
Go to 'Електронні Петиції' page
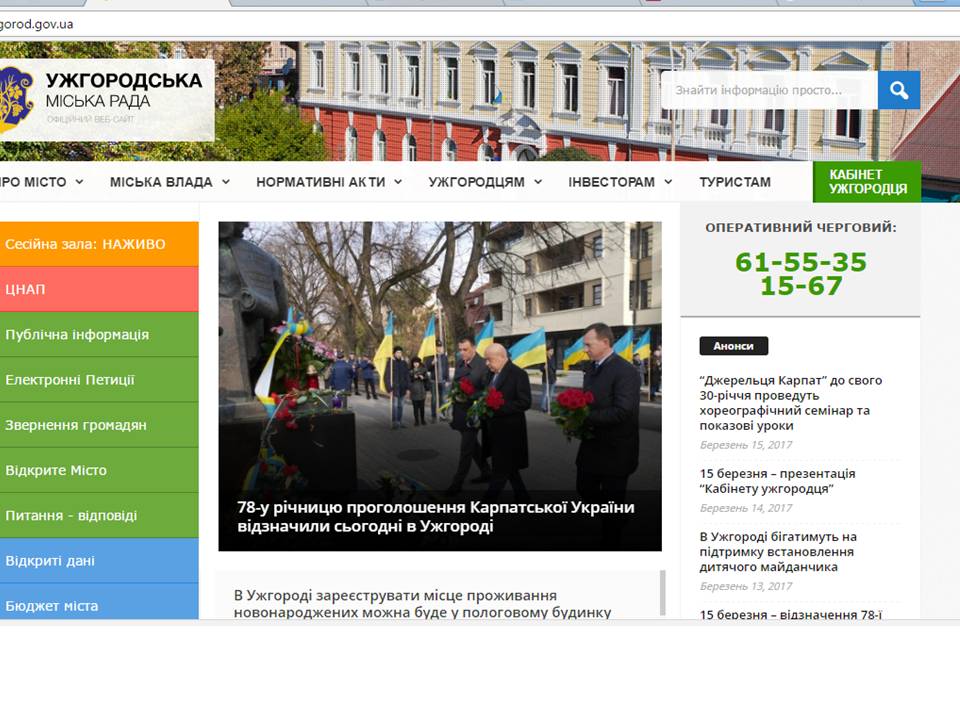click(98, 380)
